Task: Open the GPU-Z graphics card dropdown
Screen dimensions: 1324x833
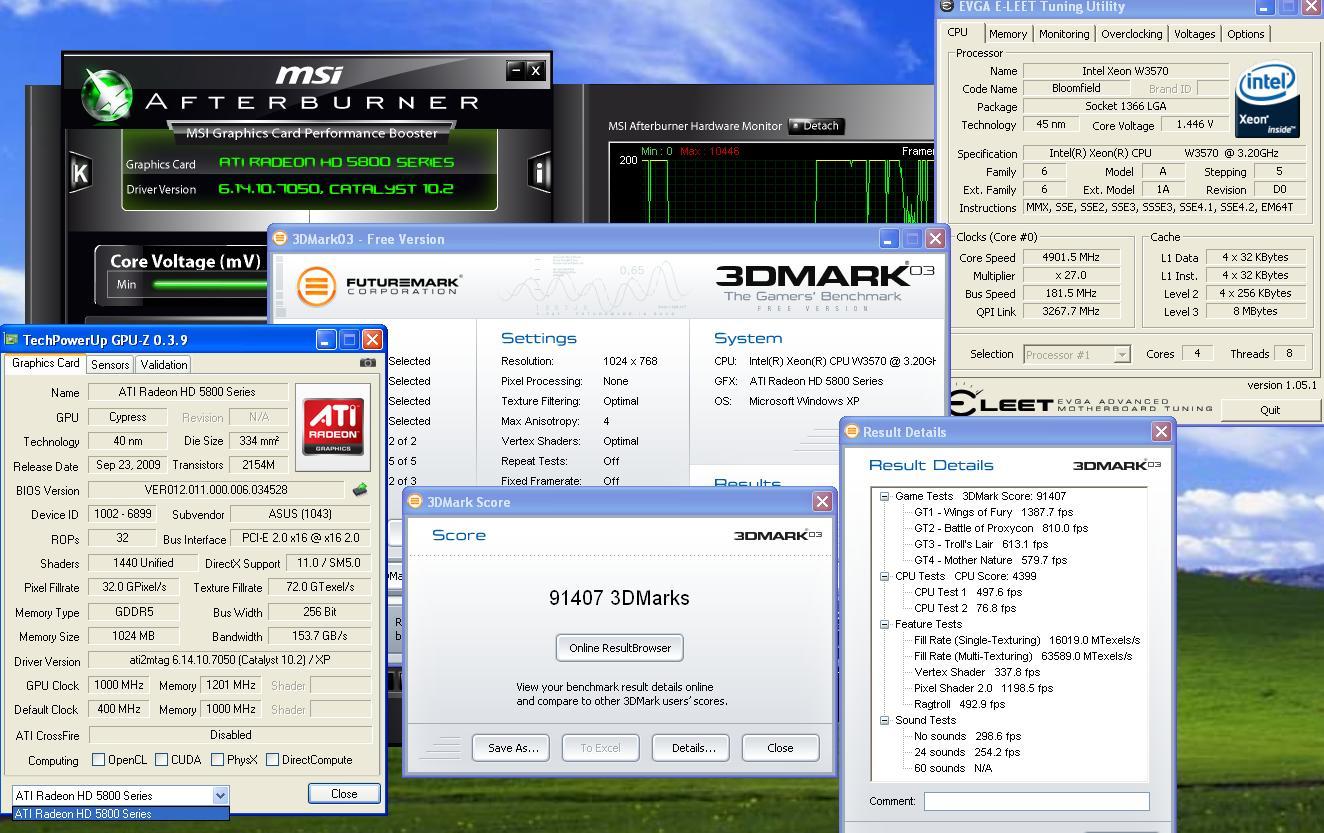Action: (x=220, y=795)
